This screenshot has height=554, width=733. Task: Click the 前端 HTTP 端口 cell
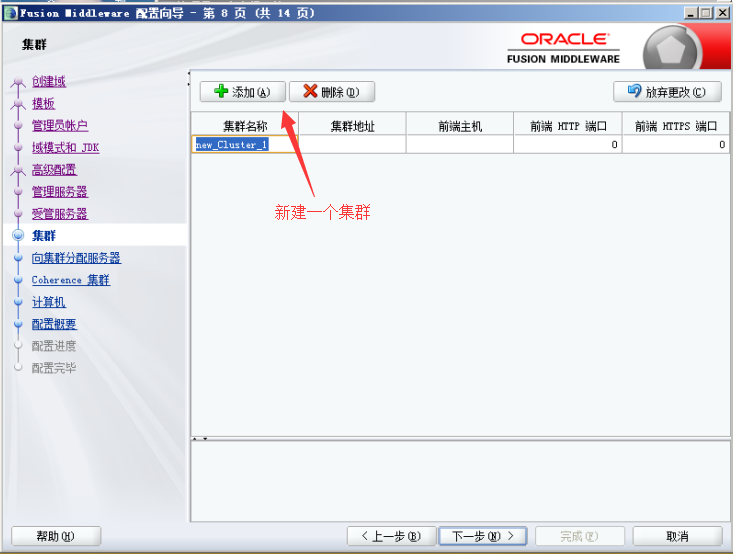tap(567, 145)
